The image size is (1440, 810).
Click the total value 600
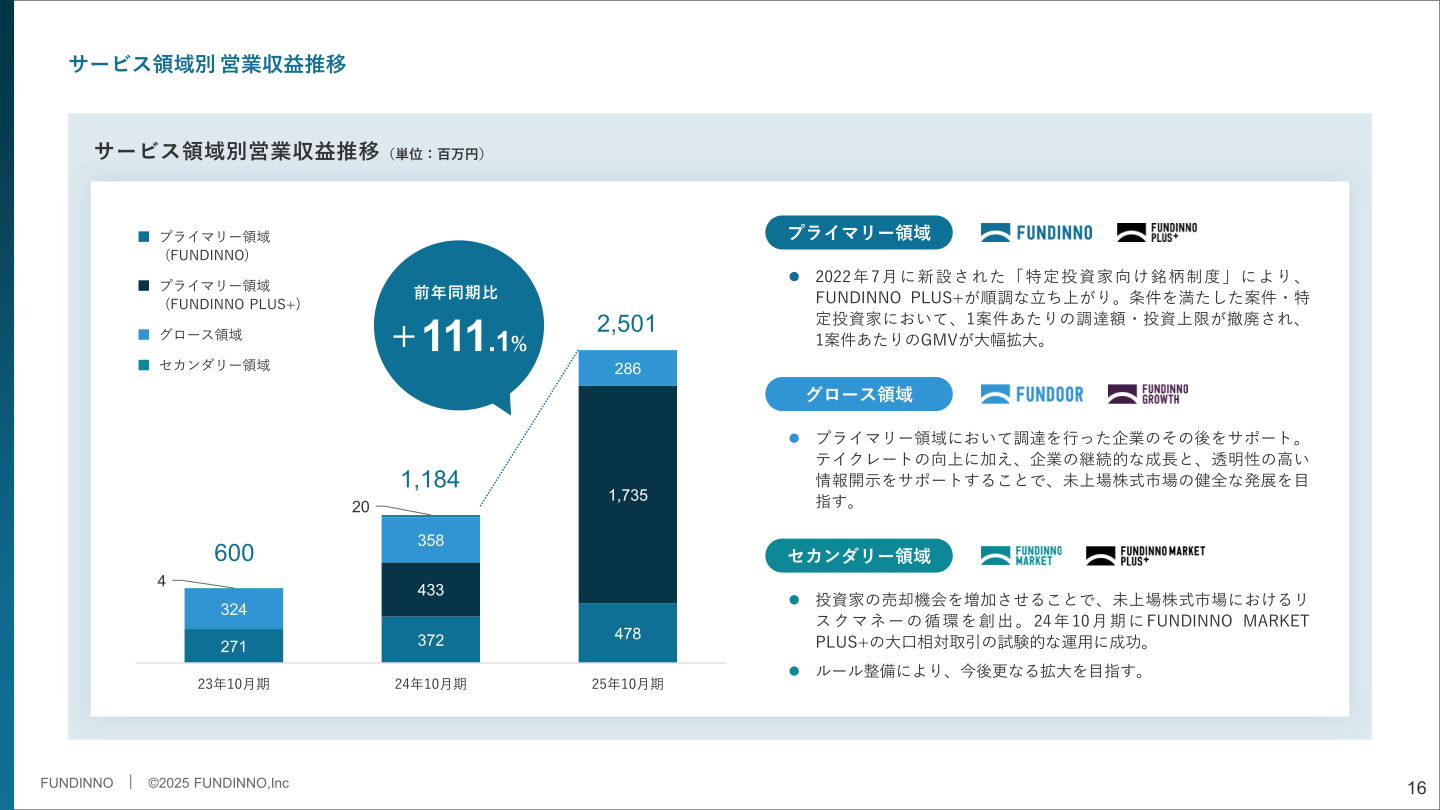pyautogui.click(x=234, y=554)
